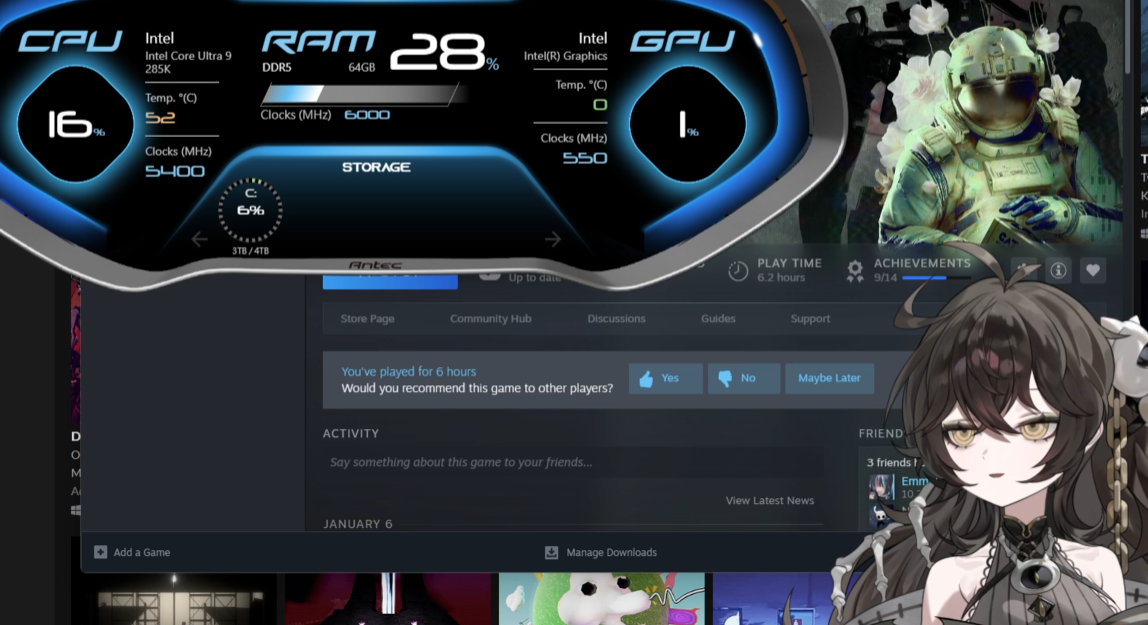Click the 'ACHIEVEMENTS' heading text

(922, 263)
